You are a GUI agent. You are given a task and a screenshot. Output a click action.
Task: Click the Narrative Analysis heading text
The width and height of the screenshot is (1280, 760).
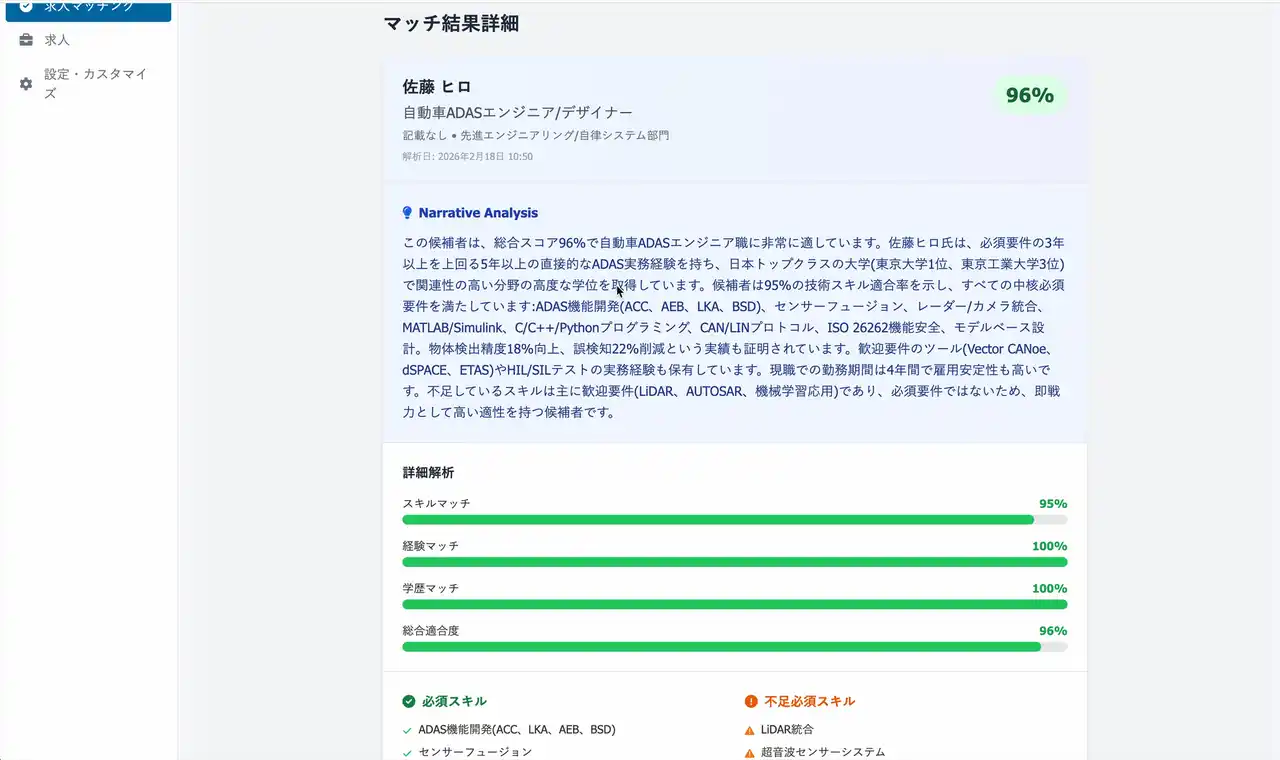pyautogui.click(x=478, y=213)
